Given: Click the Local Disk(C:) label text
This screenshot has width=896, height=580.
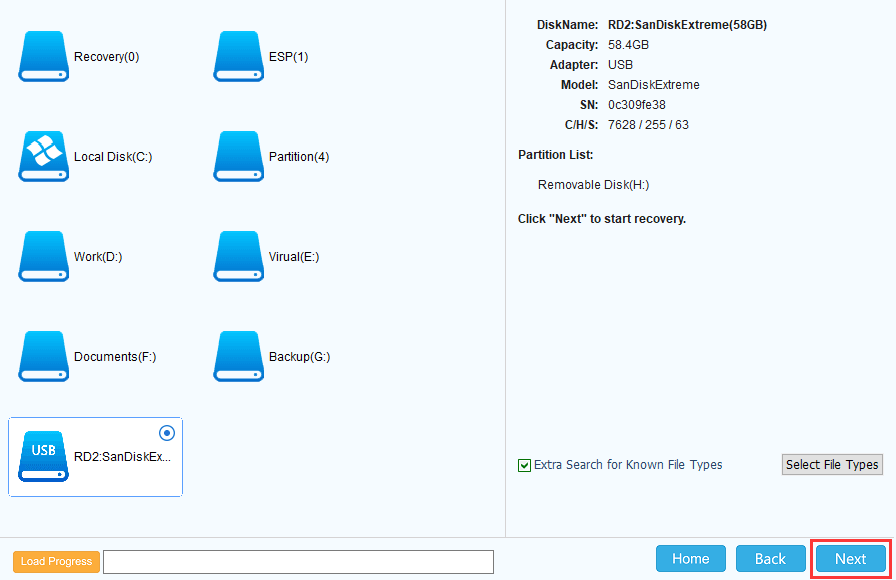Looking at the screenshot, I should [x=113, y=157].
